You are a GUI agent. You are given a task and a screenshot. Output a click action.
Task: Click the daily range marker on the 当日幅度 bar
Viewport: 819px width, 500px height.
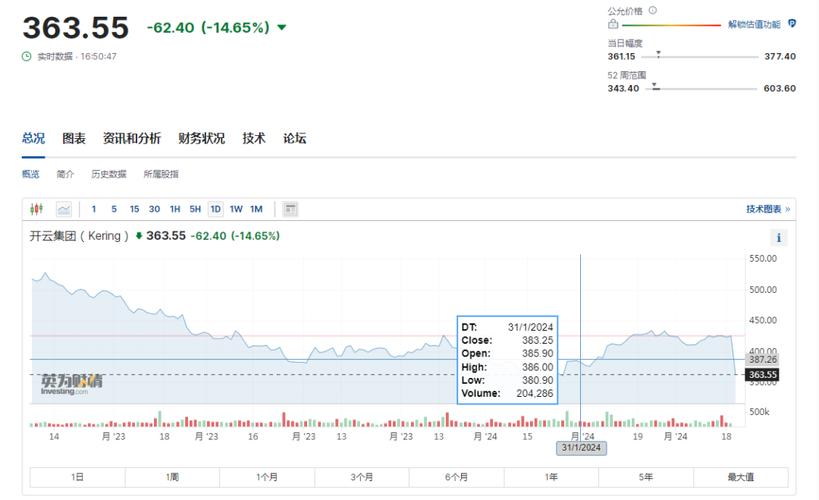658,54
